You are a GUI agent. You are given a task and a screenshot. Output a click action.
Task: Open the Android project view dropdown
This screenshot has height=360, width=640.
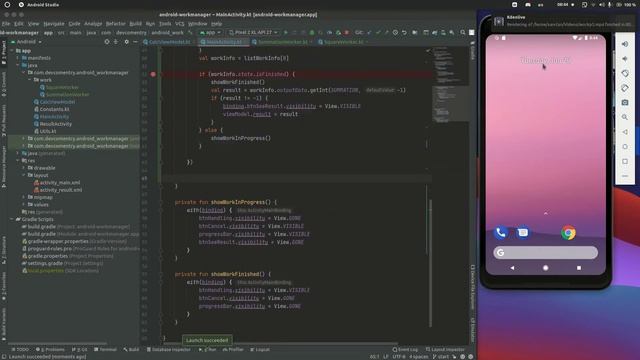click(26, 42)
